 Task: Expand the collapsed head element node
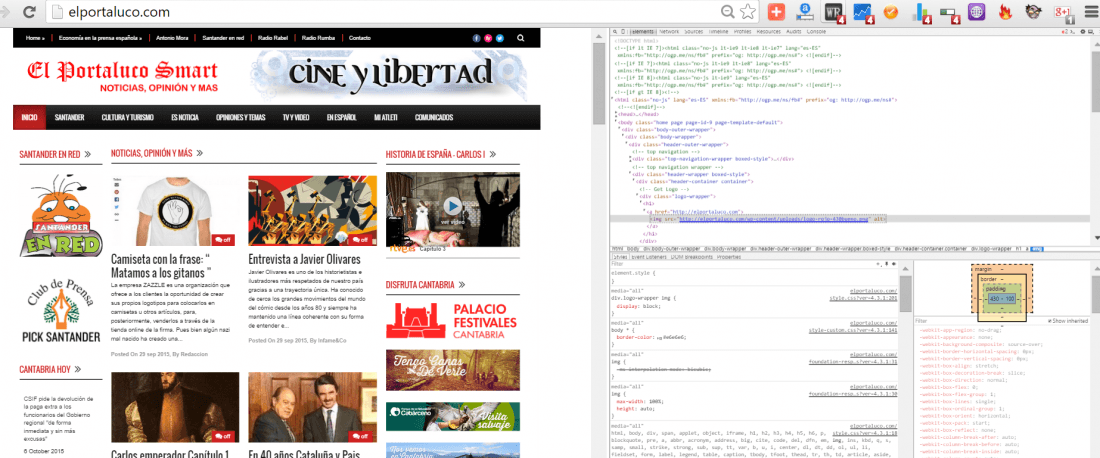pyautogui.click(x=617, y=114)
